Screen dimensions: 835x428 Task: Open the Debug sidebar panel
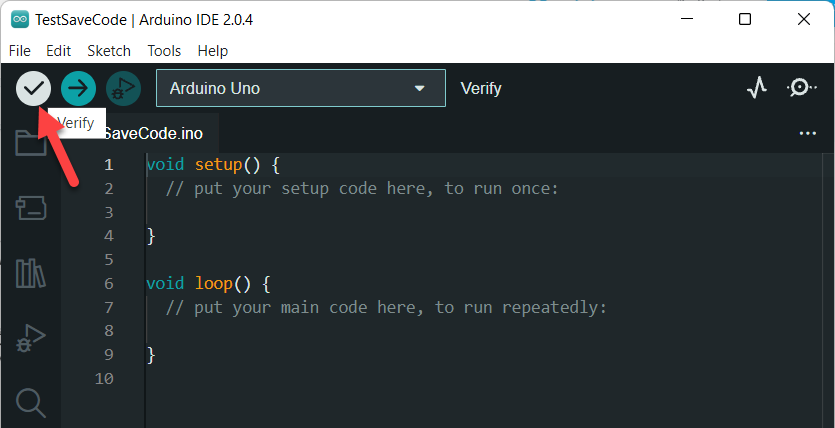[30, 339]
